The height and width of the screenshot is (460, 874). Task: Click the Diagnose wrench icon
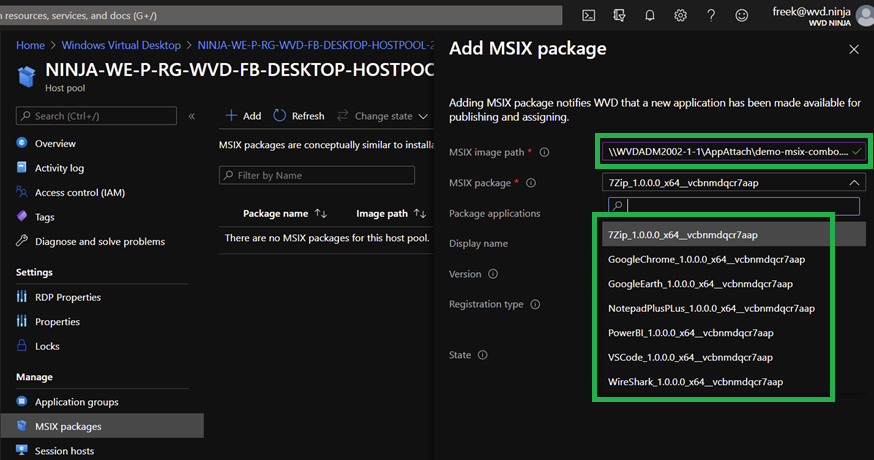click(22, 240)
